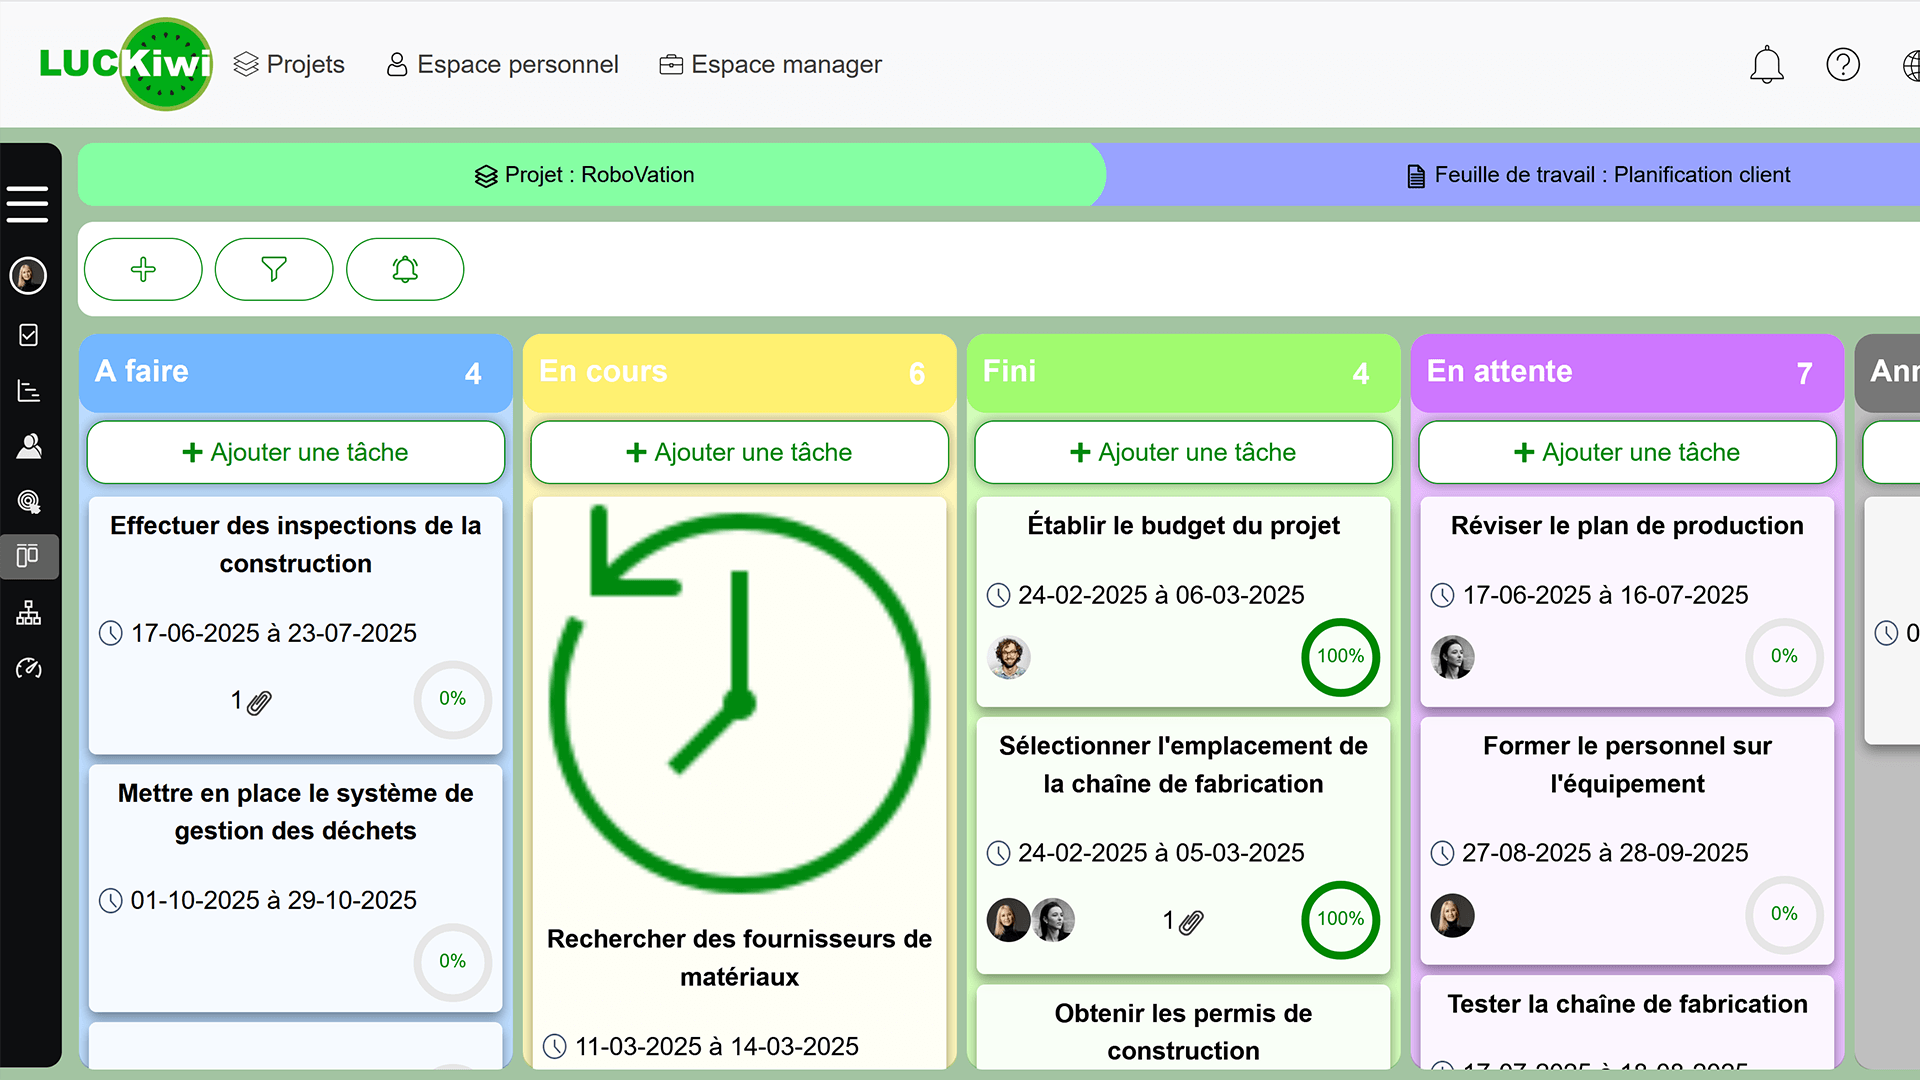Expand the 'En attente' column header
The image size is (1920, 1080).
coord(1627,372)
